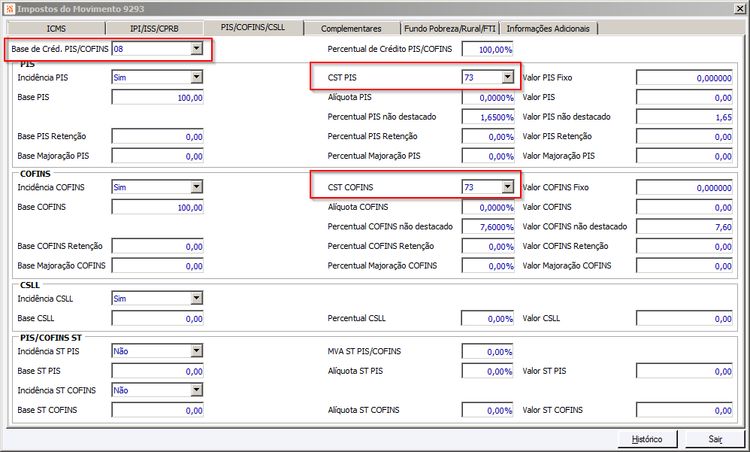Select the PIS/COFINS/CSLL tab
This screenshot has width=750, height=452.
point(253,27)
